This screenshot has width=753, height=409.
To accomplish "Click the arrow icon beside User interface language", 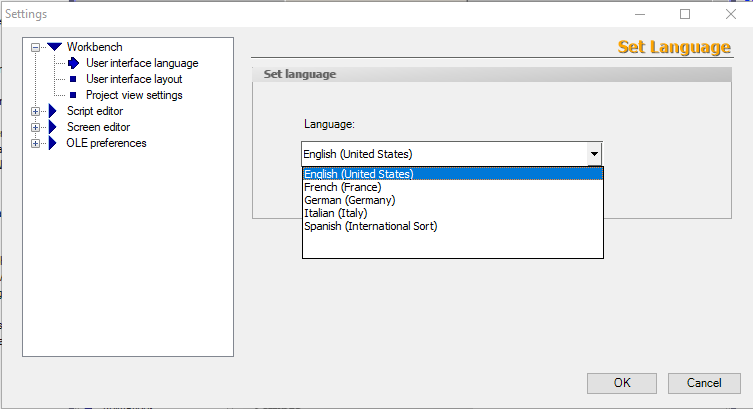I will coord(73,63).
